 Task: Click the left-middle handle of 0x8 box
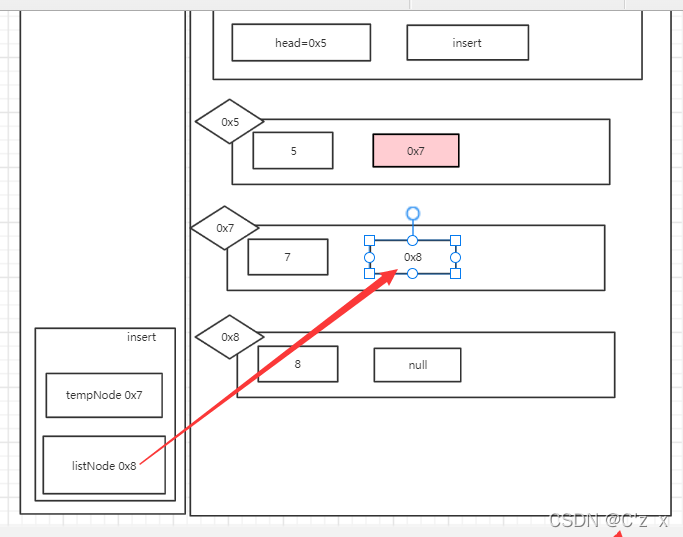pos(369,257)
